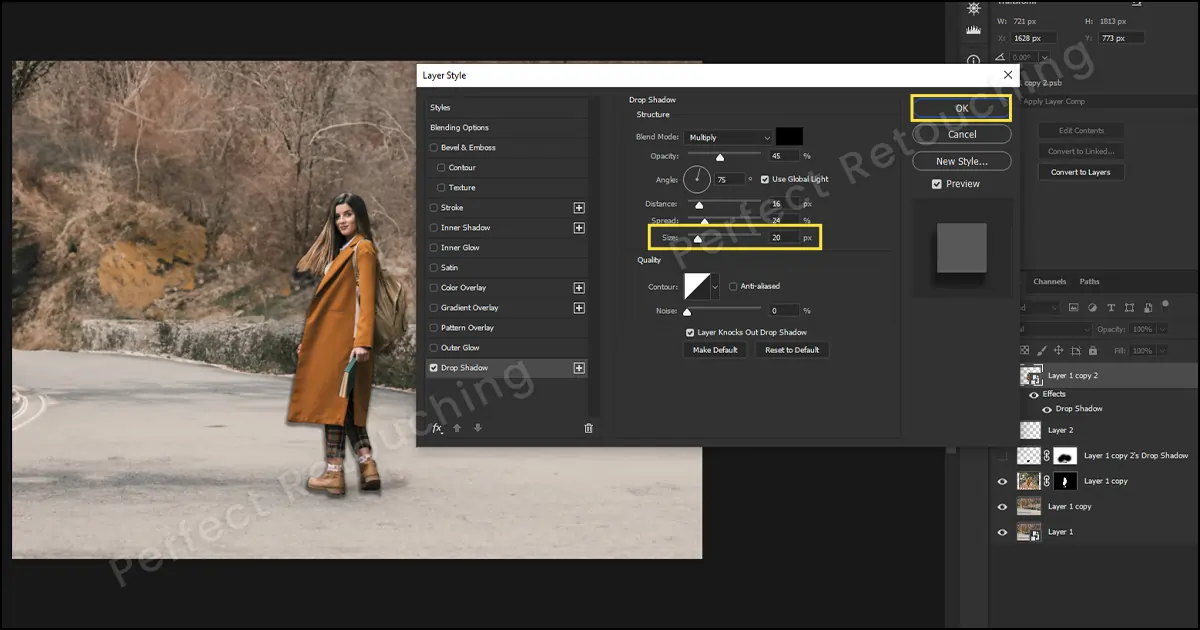Open the Blend Mode dropdown set to Multiply
Image resolution: width=1200 pixels, height=630 pixels.
pyautogui.click(x=727, y=137)
